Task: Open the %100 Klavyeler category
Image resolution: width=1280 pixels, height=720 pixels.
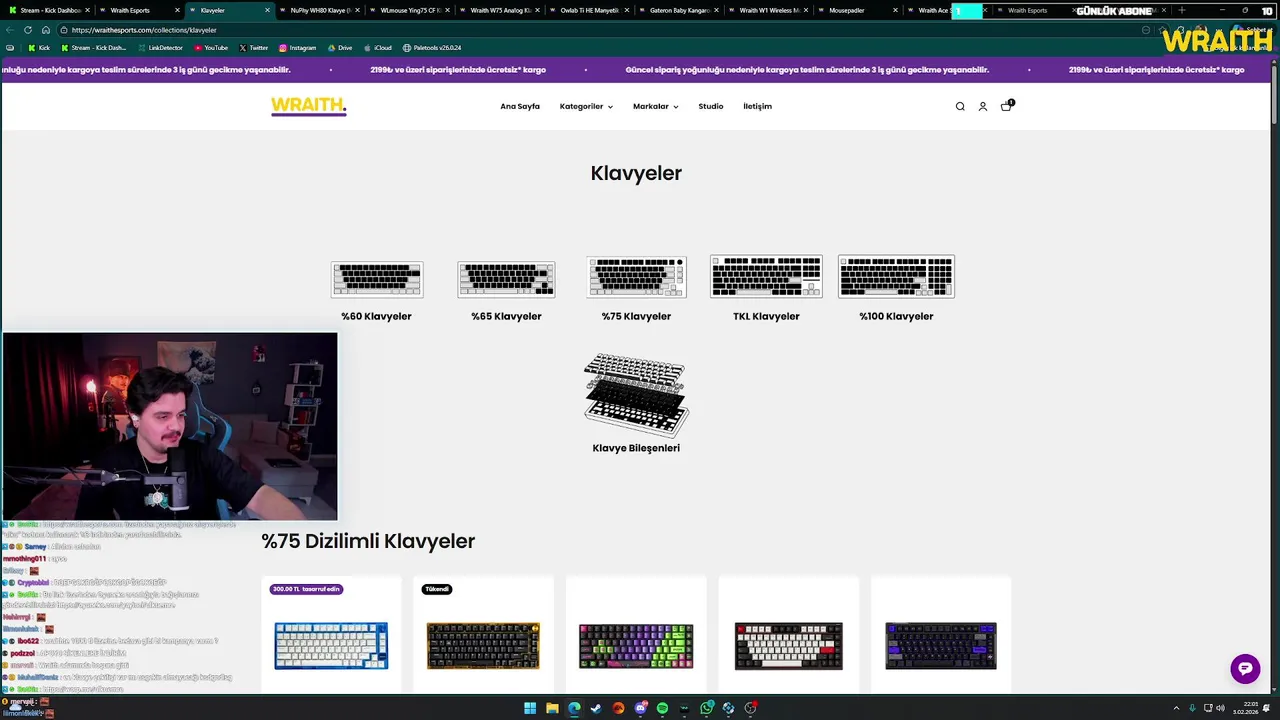Action: coord(896,289)
